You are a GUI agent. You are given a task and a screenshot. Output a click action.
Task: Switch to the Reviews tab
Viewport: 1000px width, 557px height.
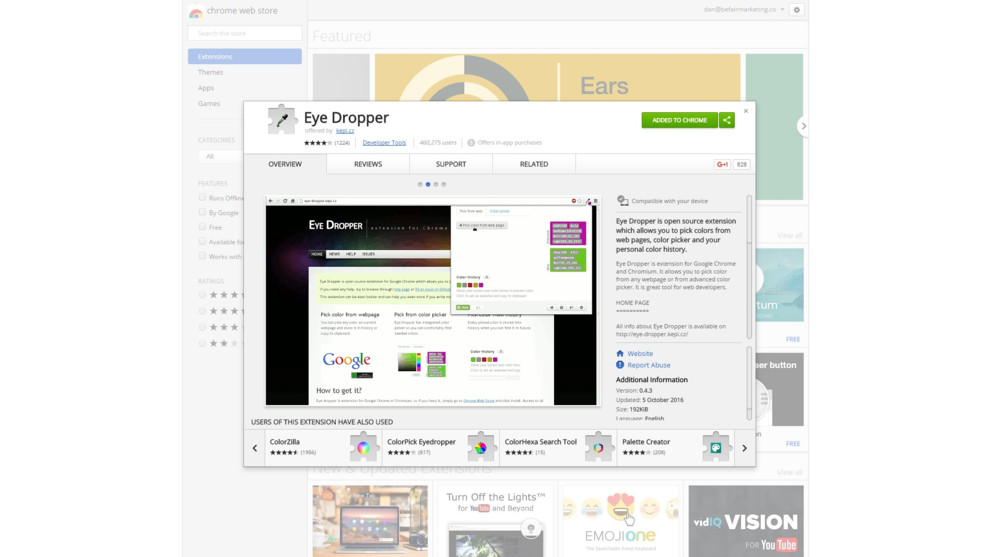pyautogui.click(x=368, y=164)
